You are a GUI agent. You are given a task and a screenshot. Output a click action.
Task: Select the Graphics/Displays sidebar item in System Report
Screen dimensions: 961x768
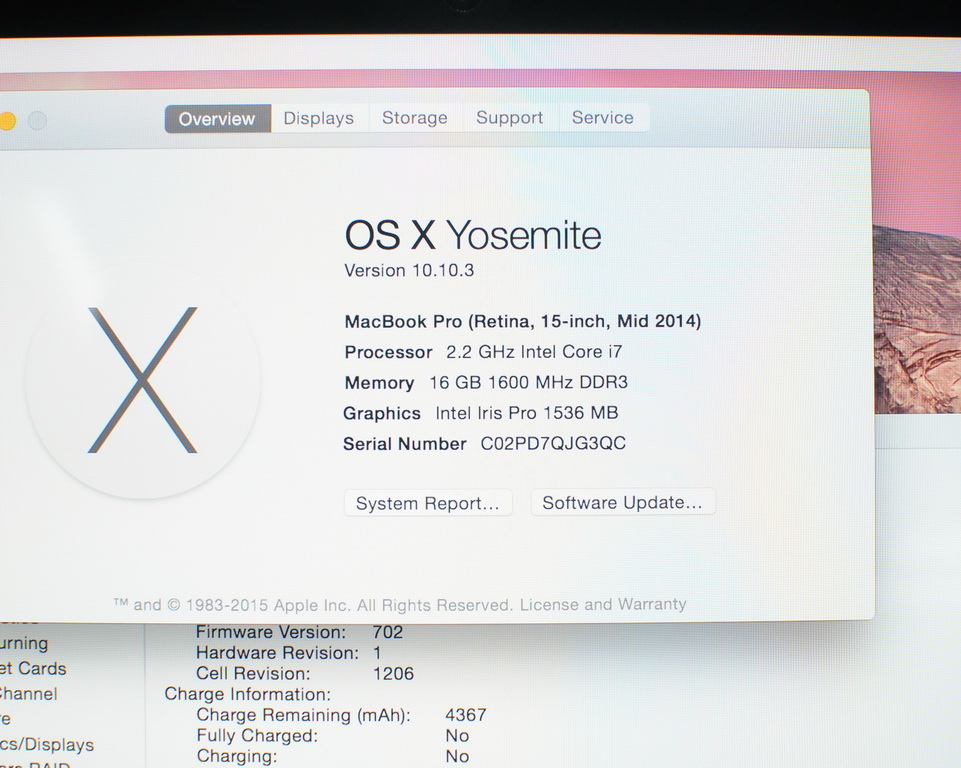click(x=47, y=744)
